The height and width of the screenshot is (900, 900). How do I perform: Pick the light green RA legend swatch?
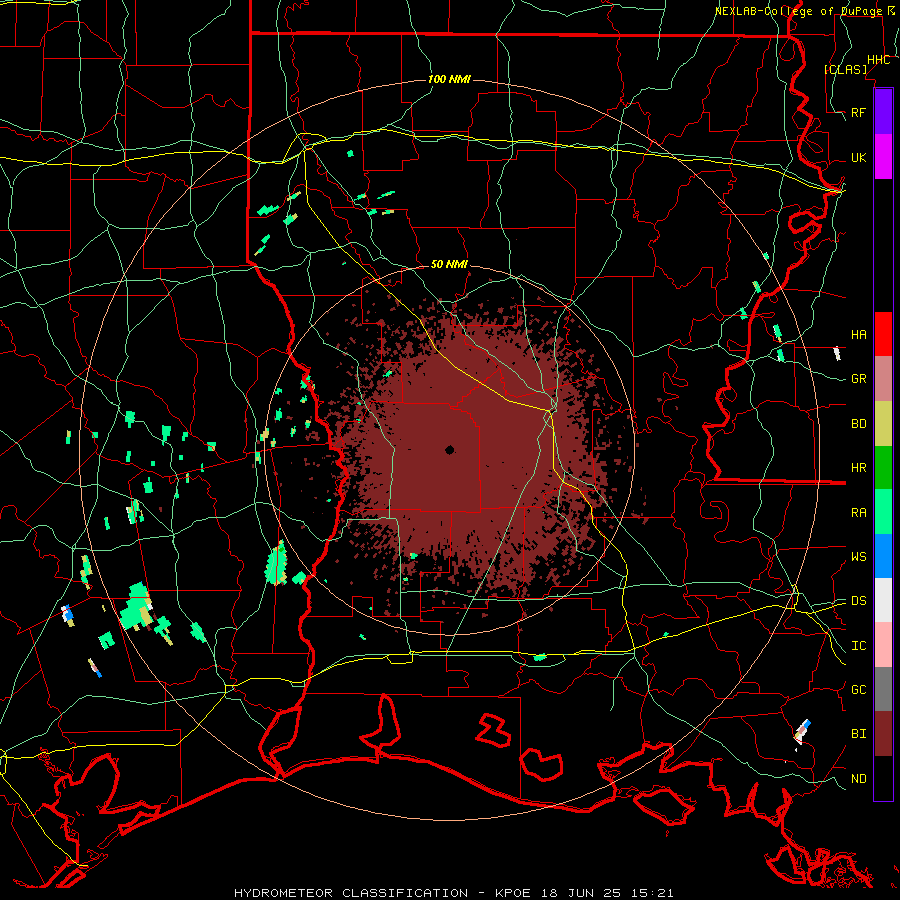pos(883,512)
